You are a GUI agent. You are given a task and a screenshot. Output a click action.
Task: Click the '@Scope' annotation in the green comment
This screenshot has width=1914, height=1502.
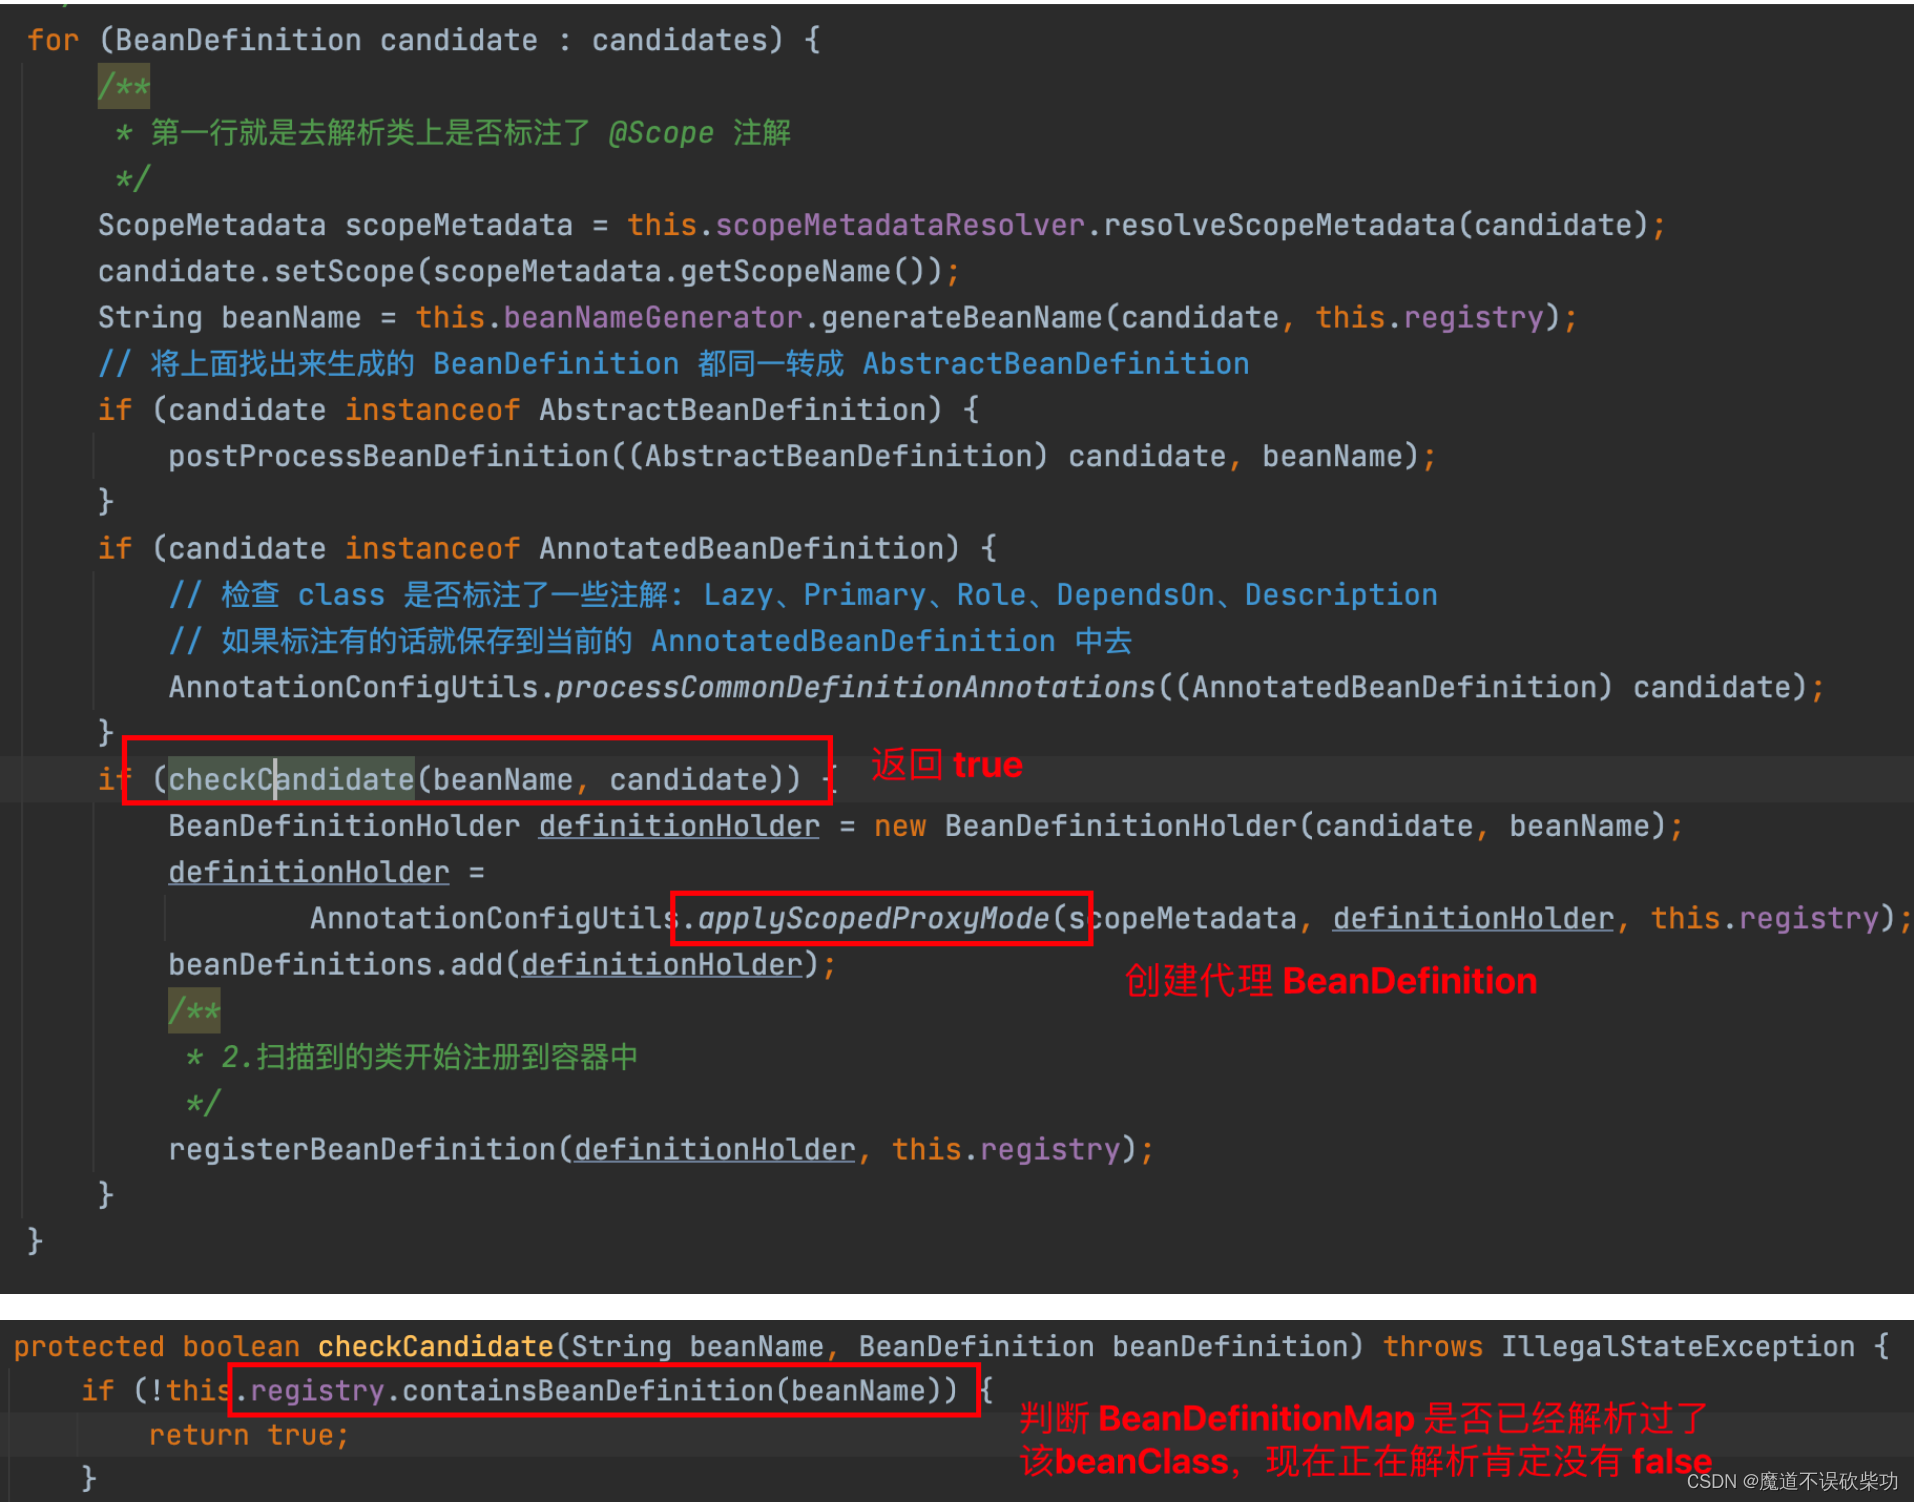pyautogui.click(x=661, y=133)
